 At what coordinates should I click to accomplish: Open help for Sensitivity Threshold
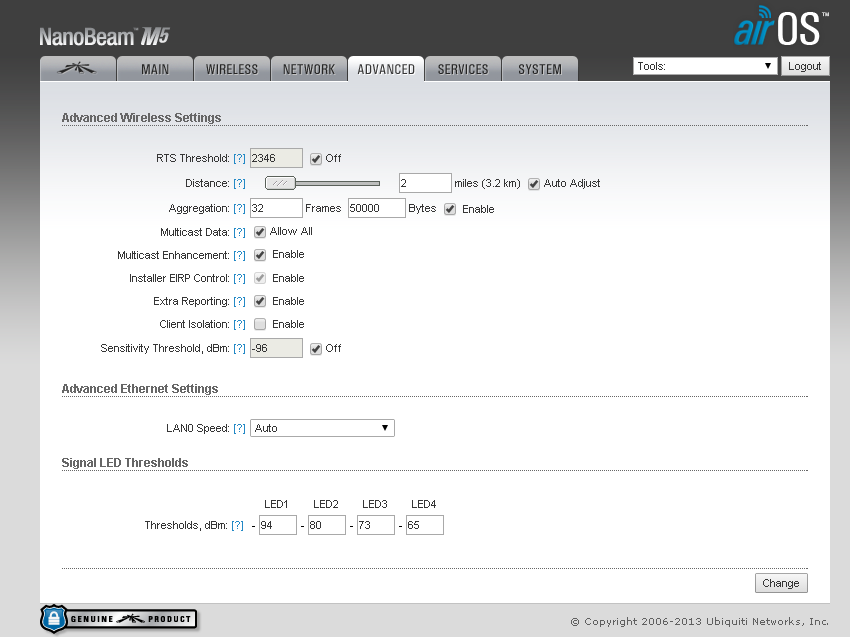pyautogui.click(x=239, y=348)
